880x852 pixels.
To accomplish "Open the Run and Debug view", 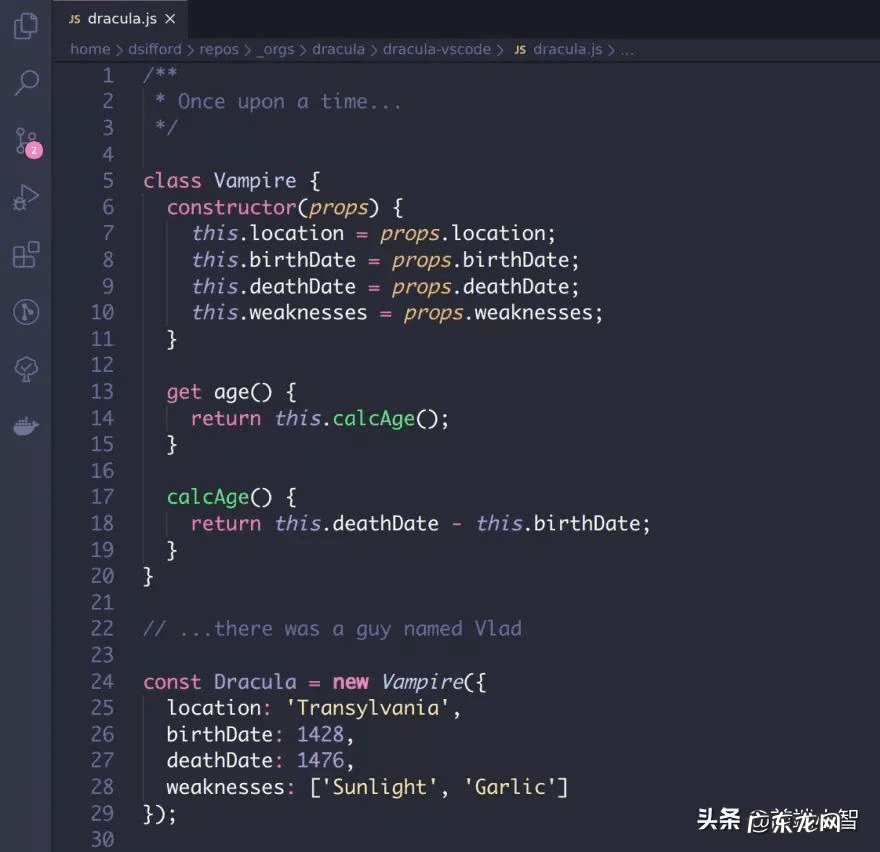I will 26,198.
